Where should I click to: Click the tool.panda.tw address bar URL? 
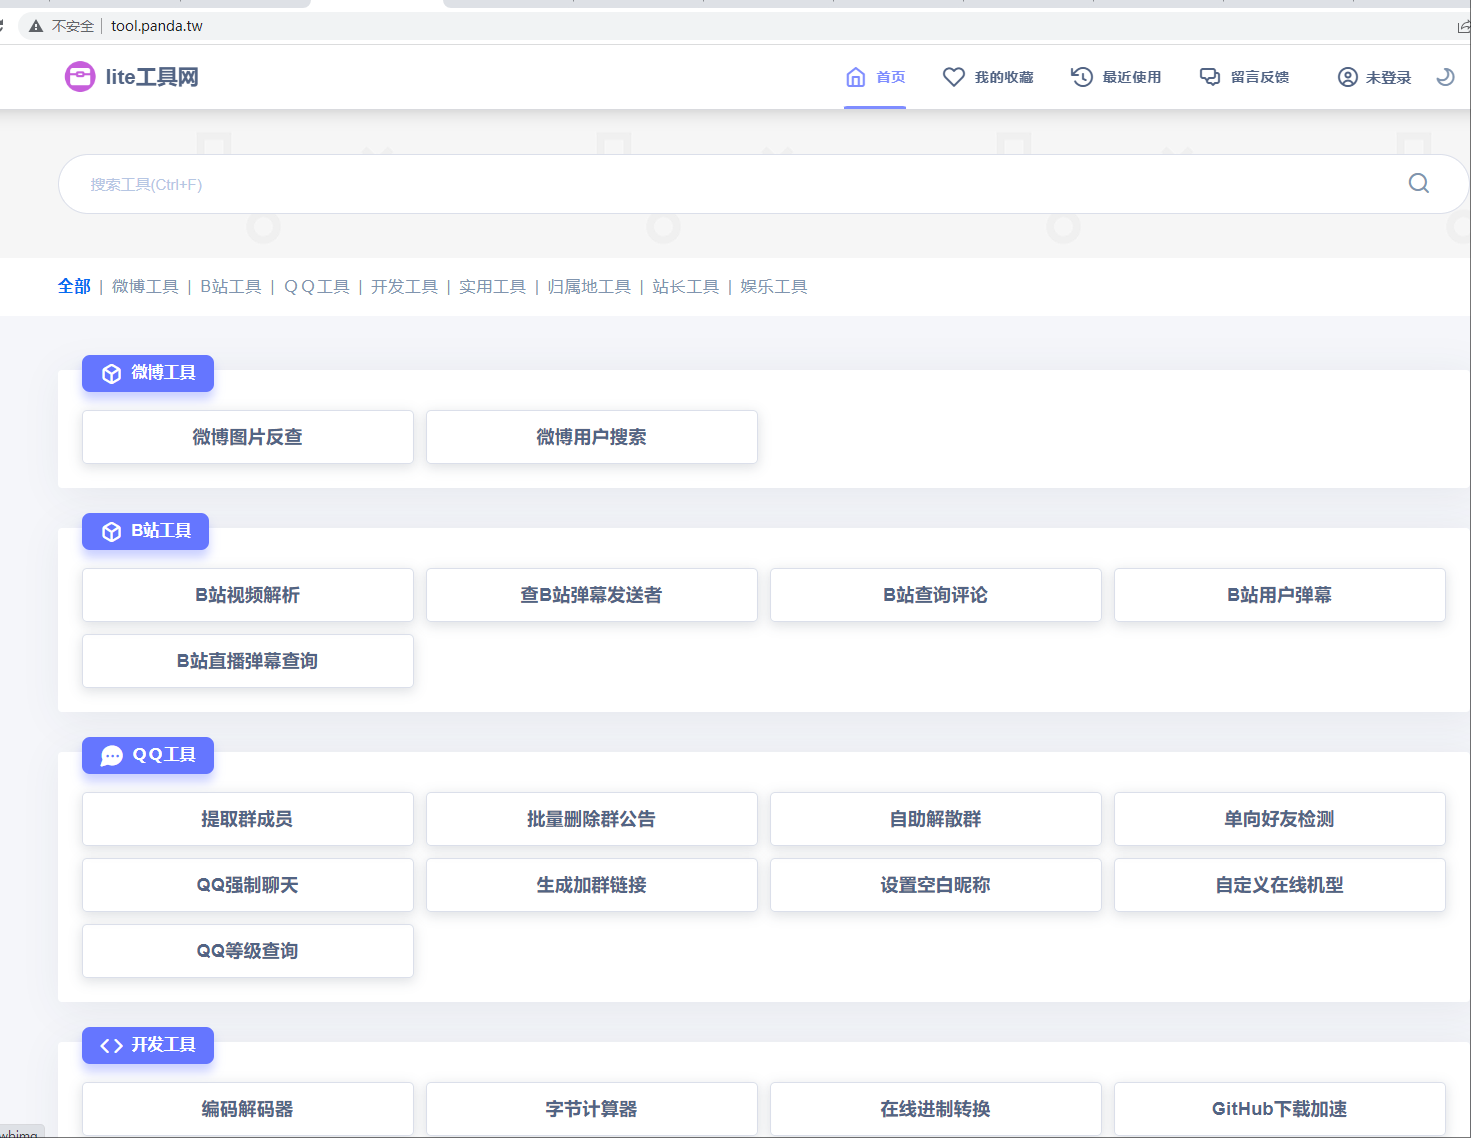click(x=157, y=26)
